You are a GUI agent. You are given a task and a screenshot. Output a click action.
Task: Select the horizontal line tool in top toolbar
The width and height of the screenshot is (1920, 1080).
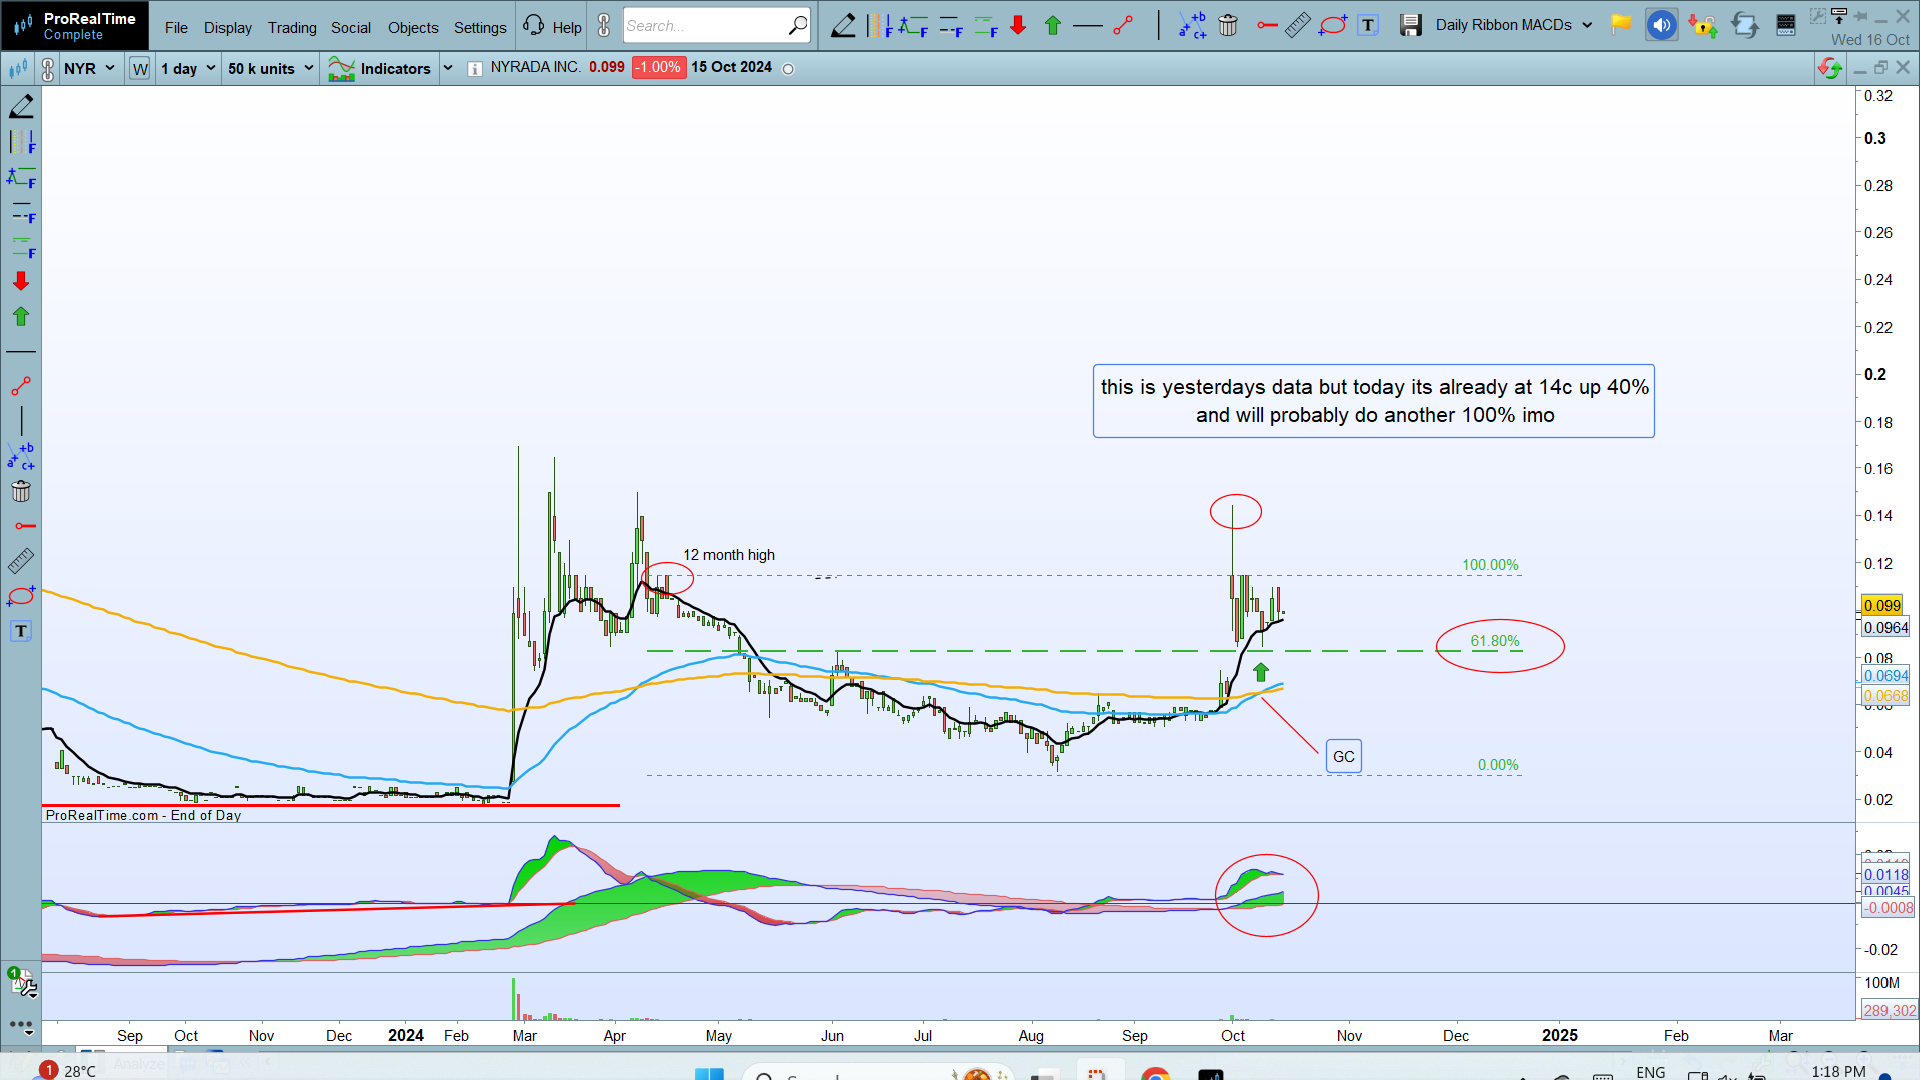tap(1087, 26)
